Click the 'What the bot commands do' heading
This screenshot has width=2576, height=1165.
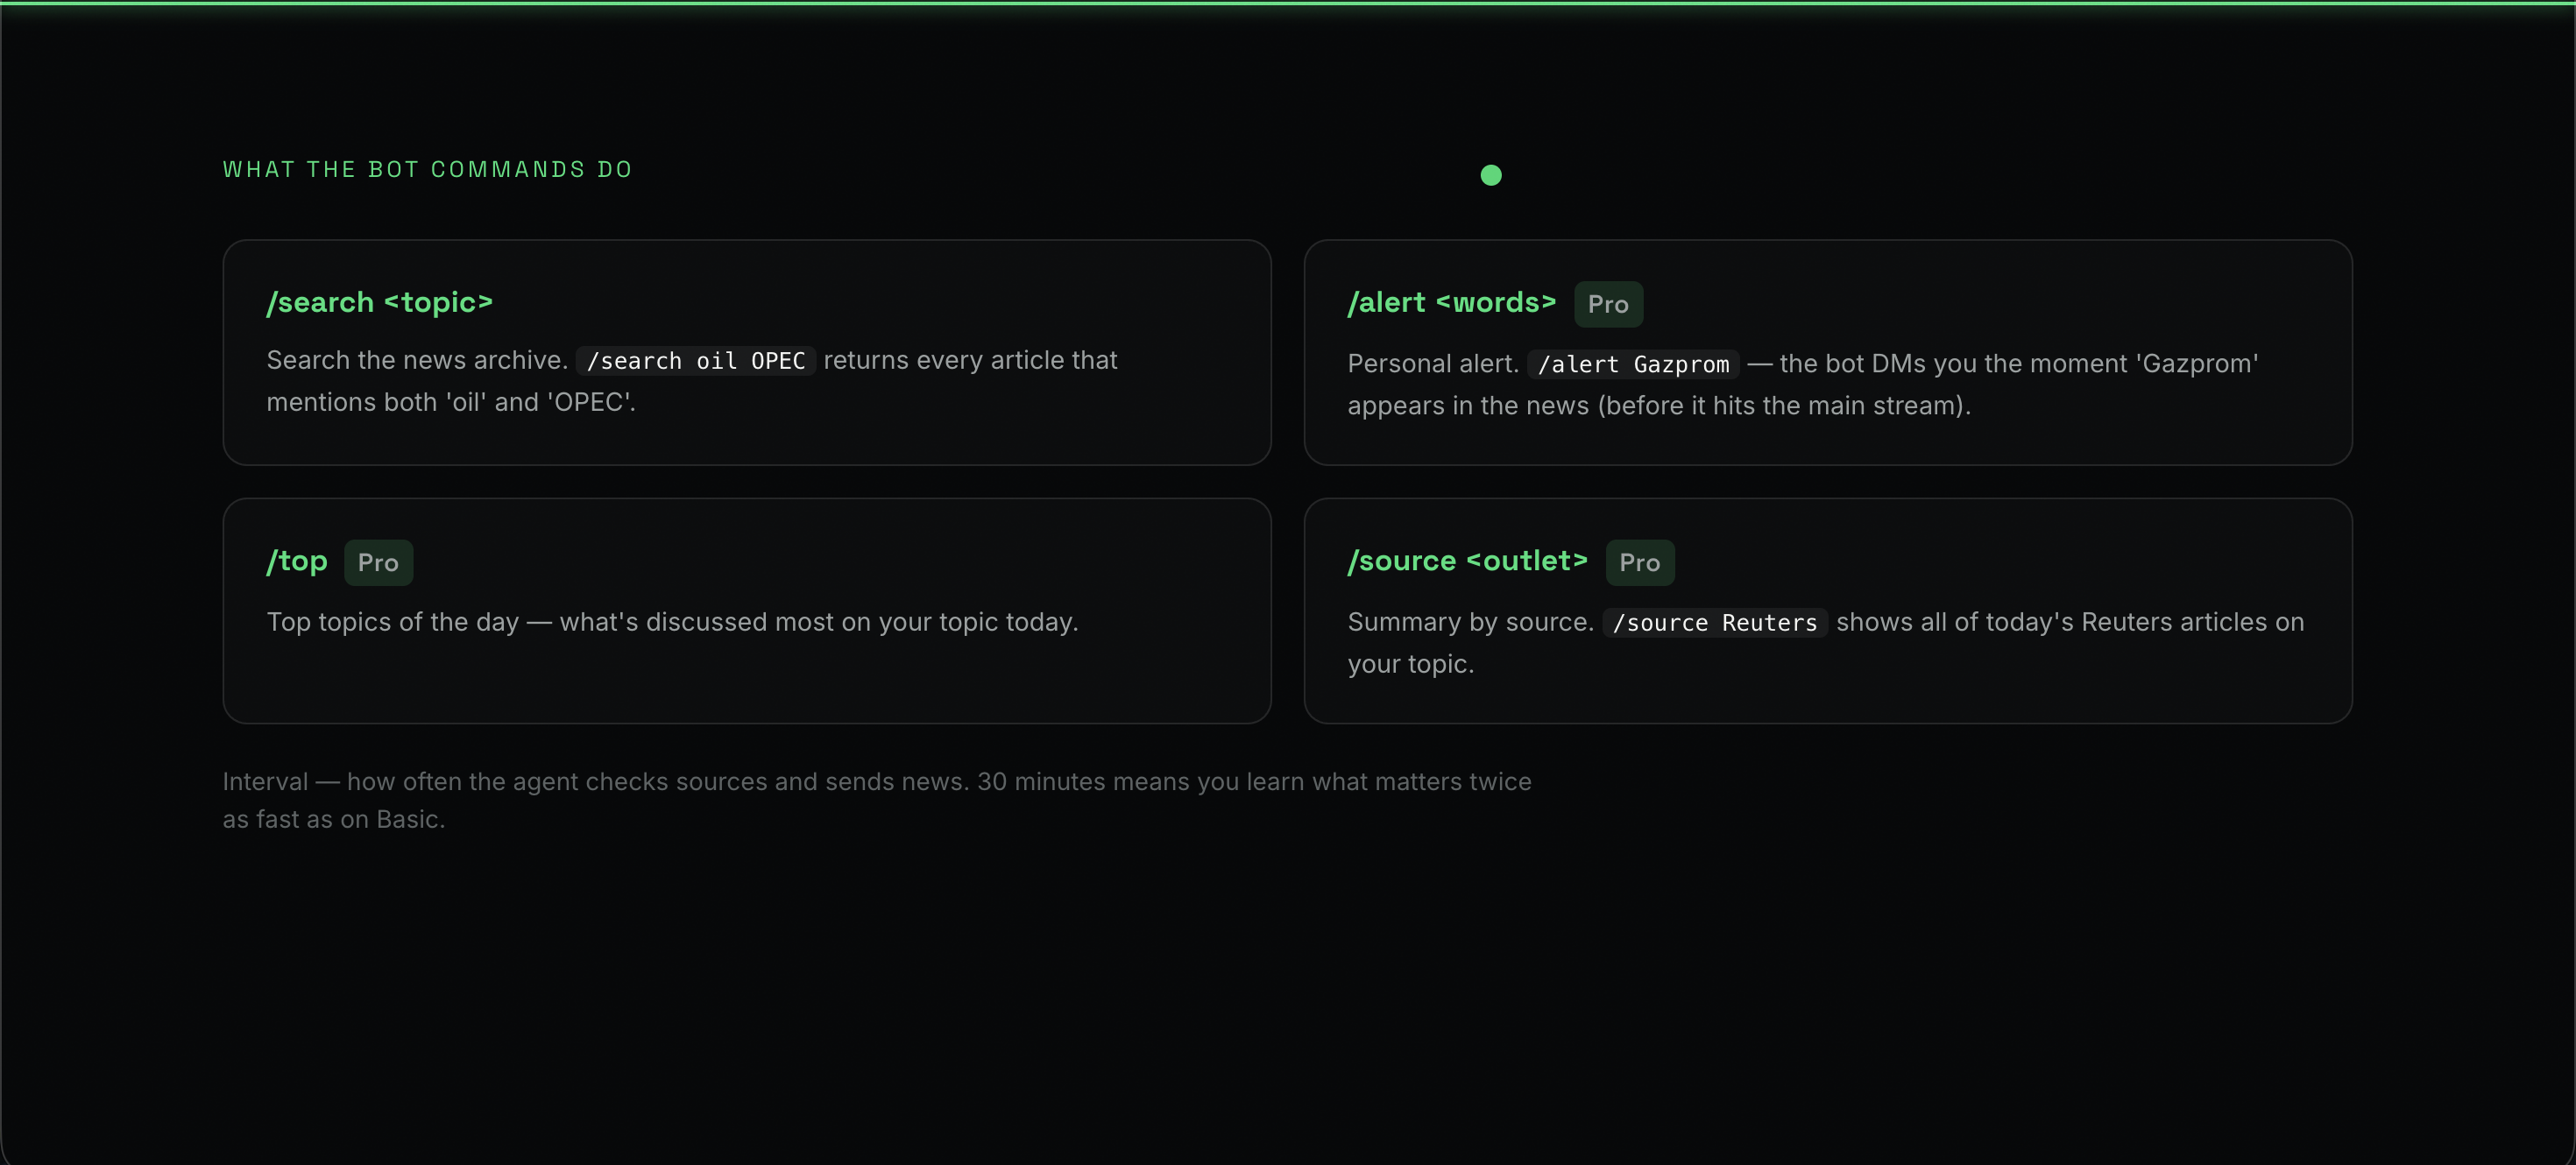[427, 169]
